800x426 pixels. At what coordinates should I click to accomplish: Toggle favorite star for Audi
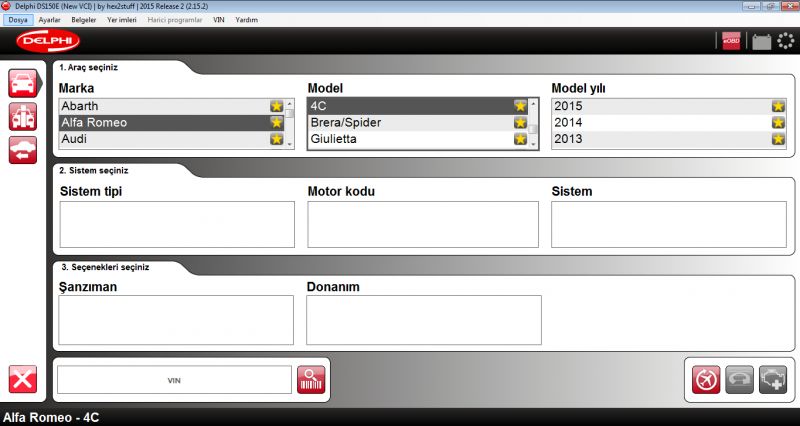277,139
